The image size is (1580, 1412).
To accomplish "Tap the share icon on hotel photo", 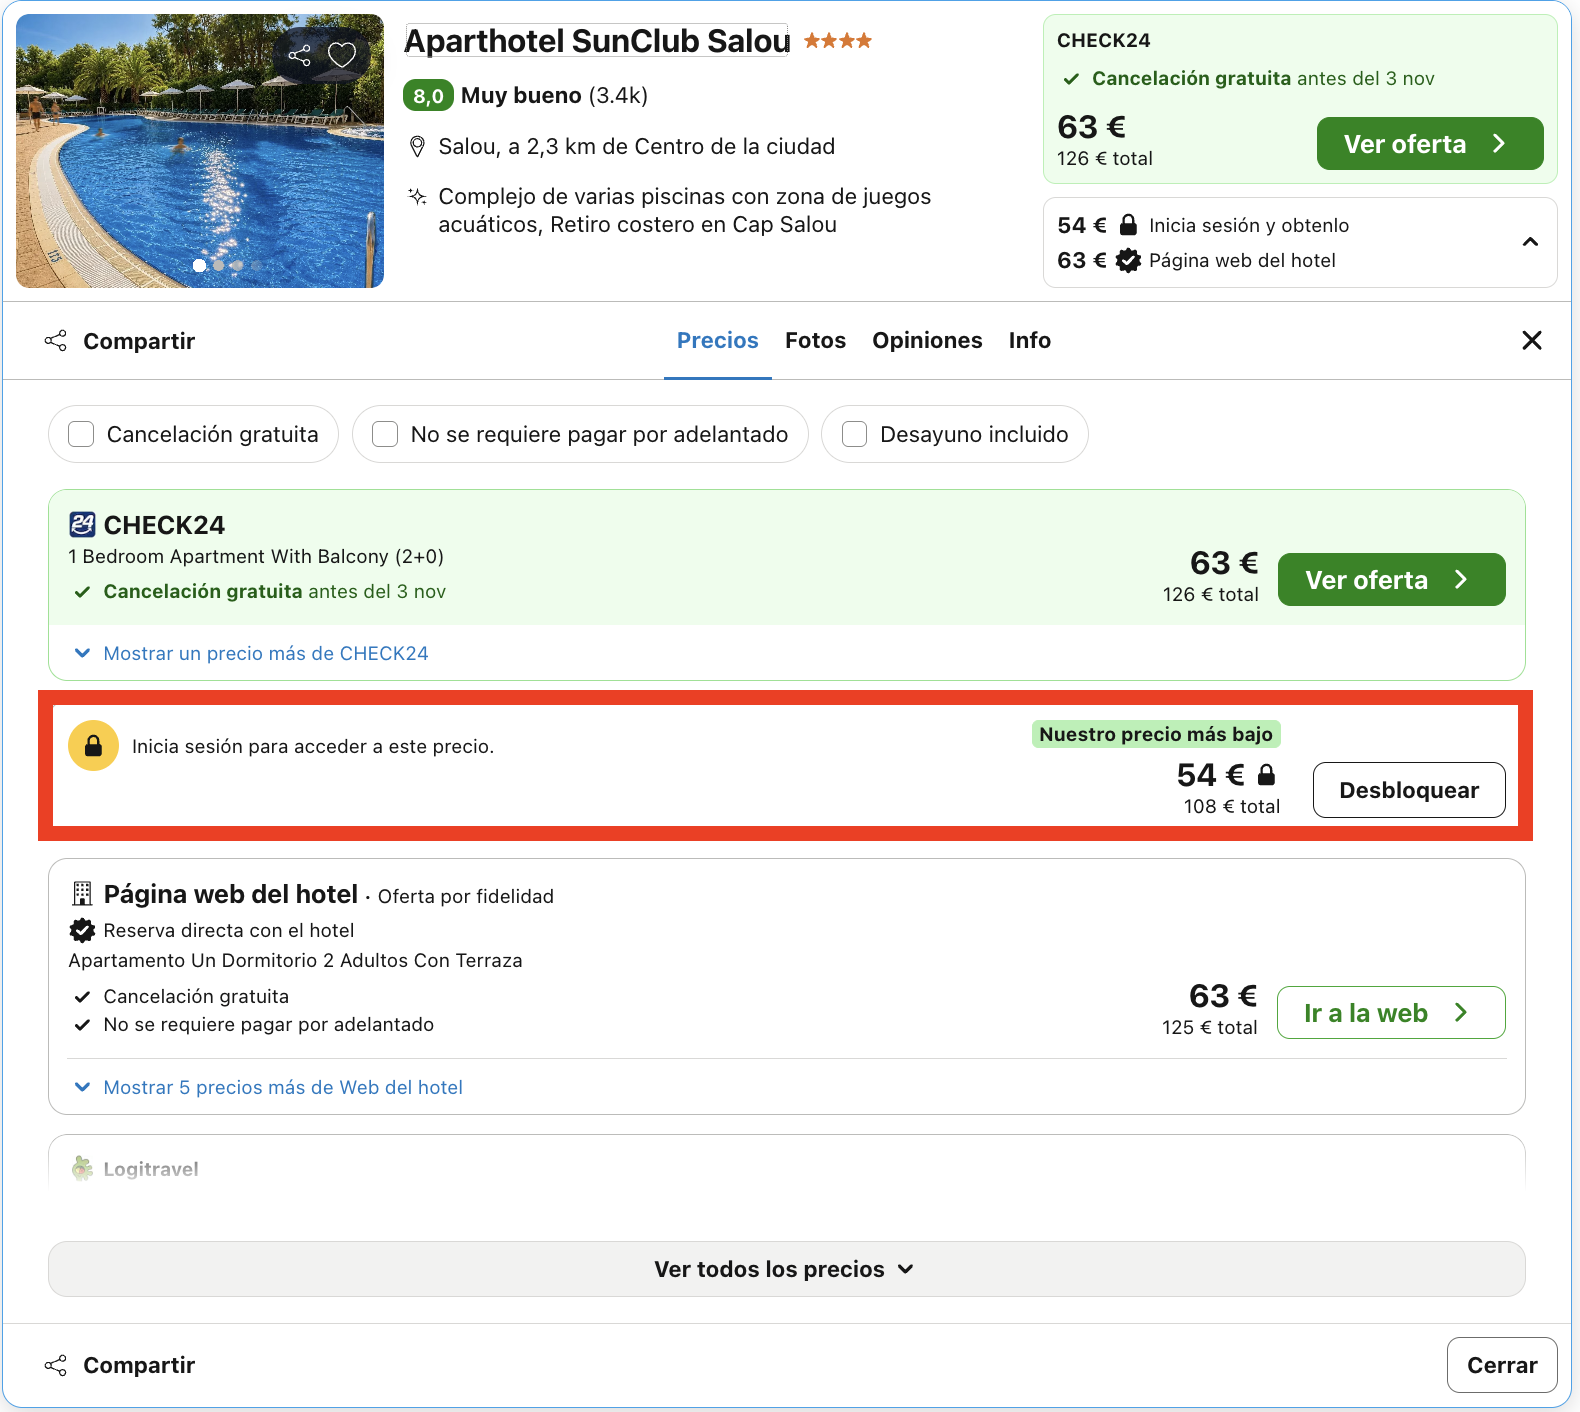I will pos(299,55).
